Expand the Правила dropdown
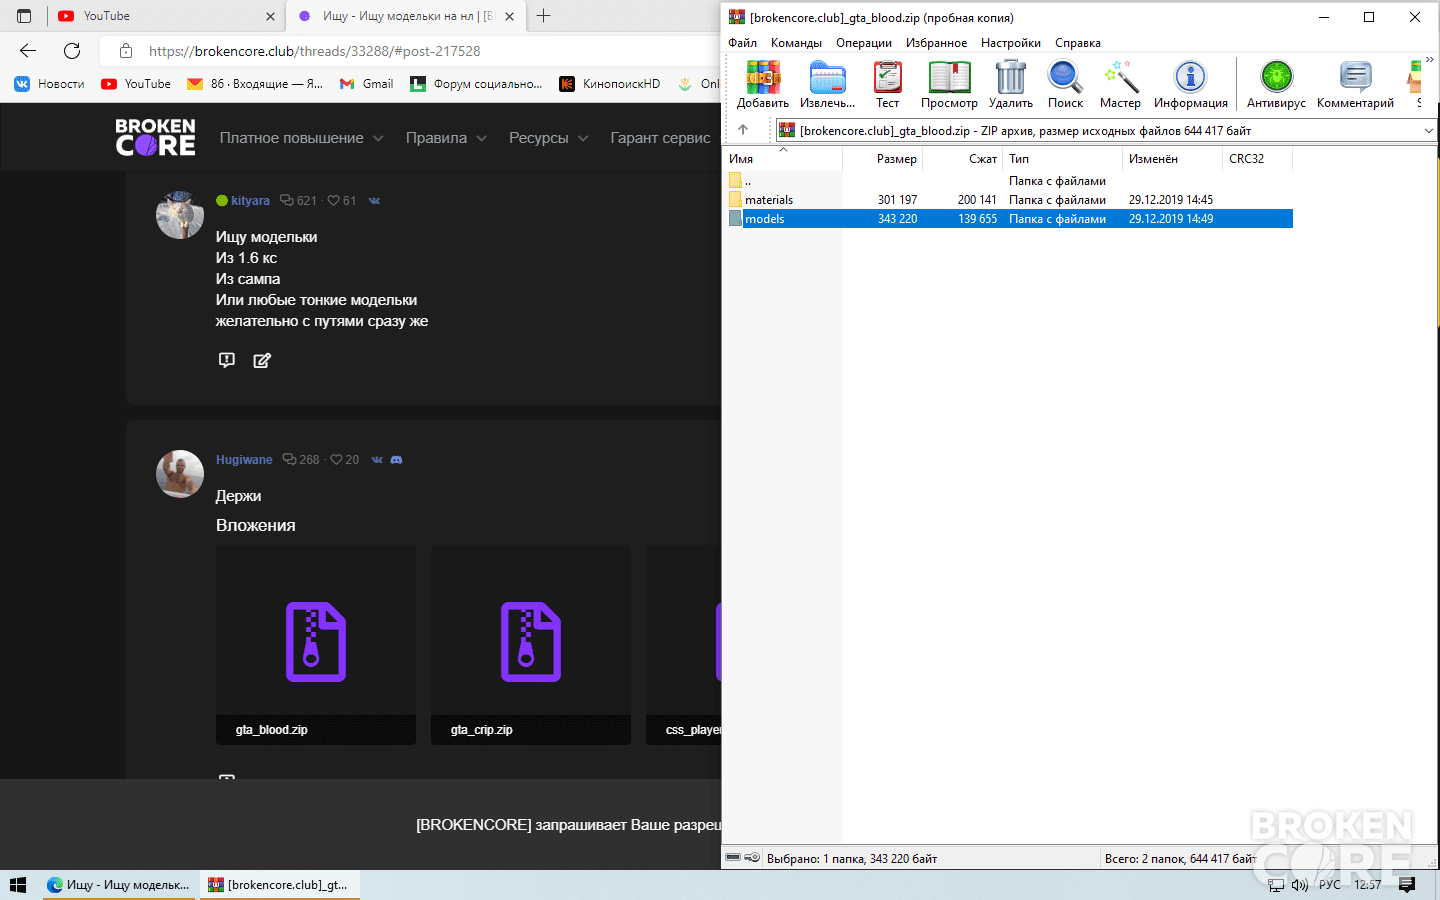This screenshot has height=900, width=1440. click(x=446, y=138)
